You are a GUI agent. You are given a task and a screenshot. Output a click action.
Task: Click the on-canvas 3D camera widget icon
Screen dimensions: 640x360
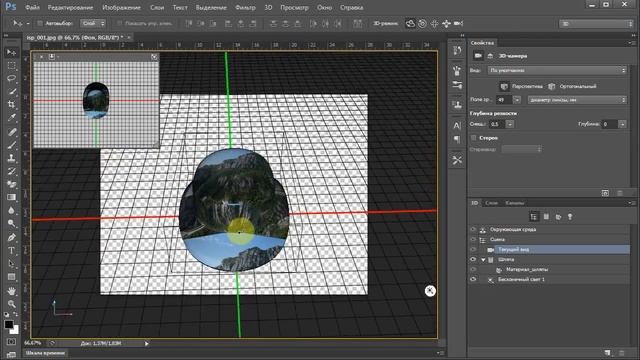(x=430, y=291)
